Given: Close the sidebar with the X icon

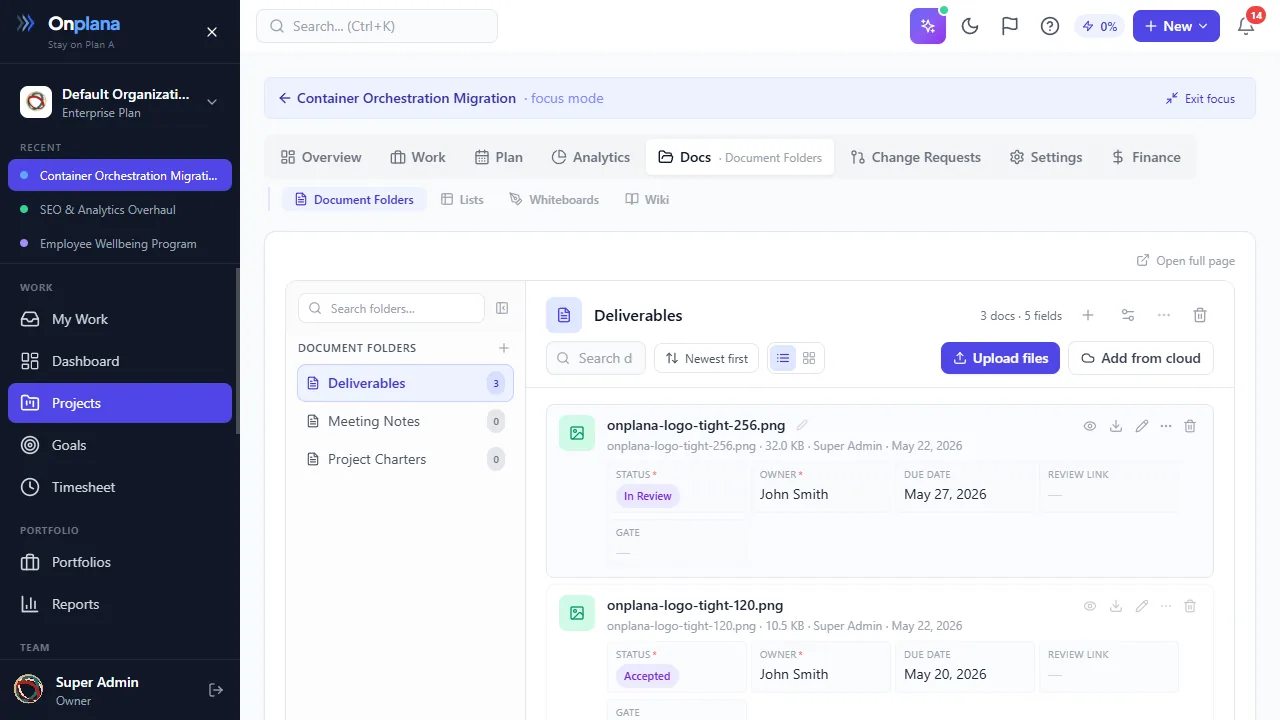Looking at the screenshot, I should 212,32.
